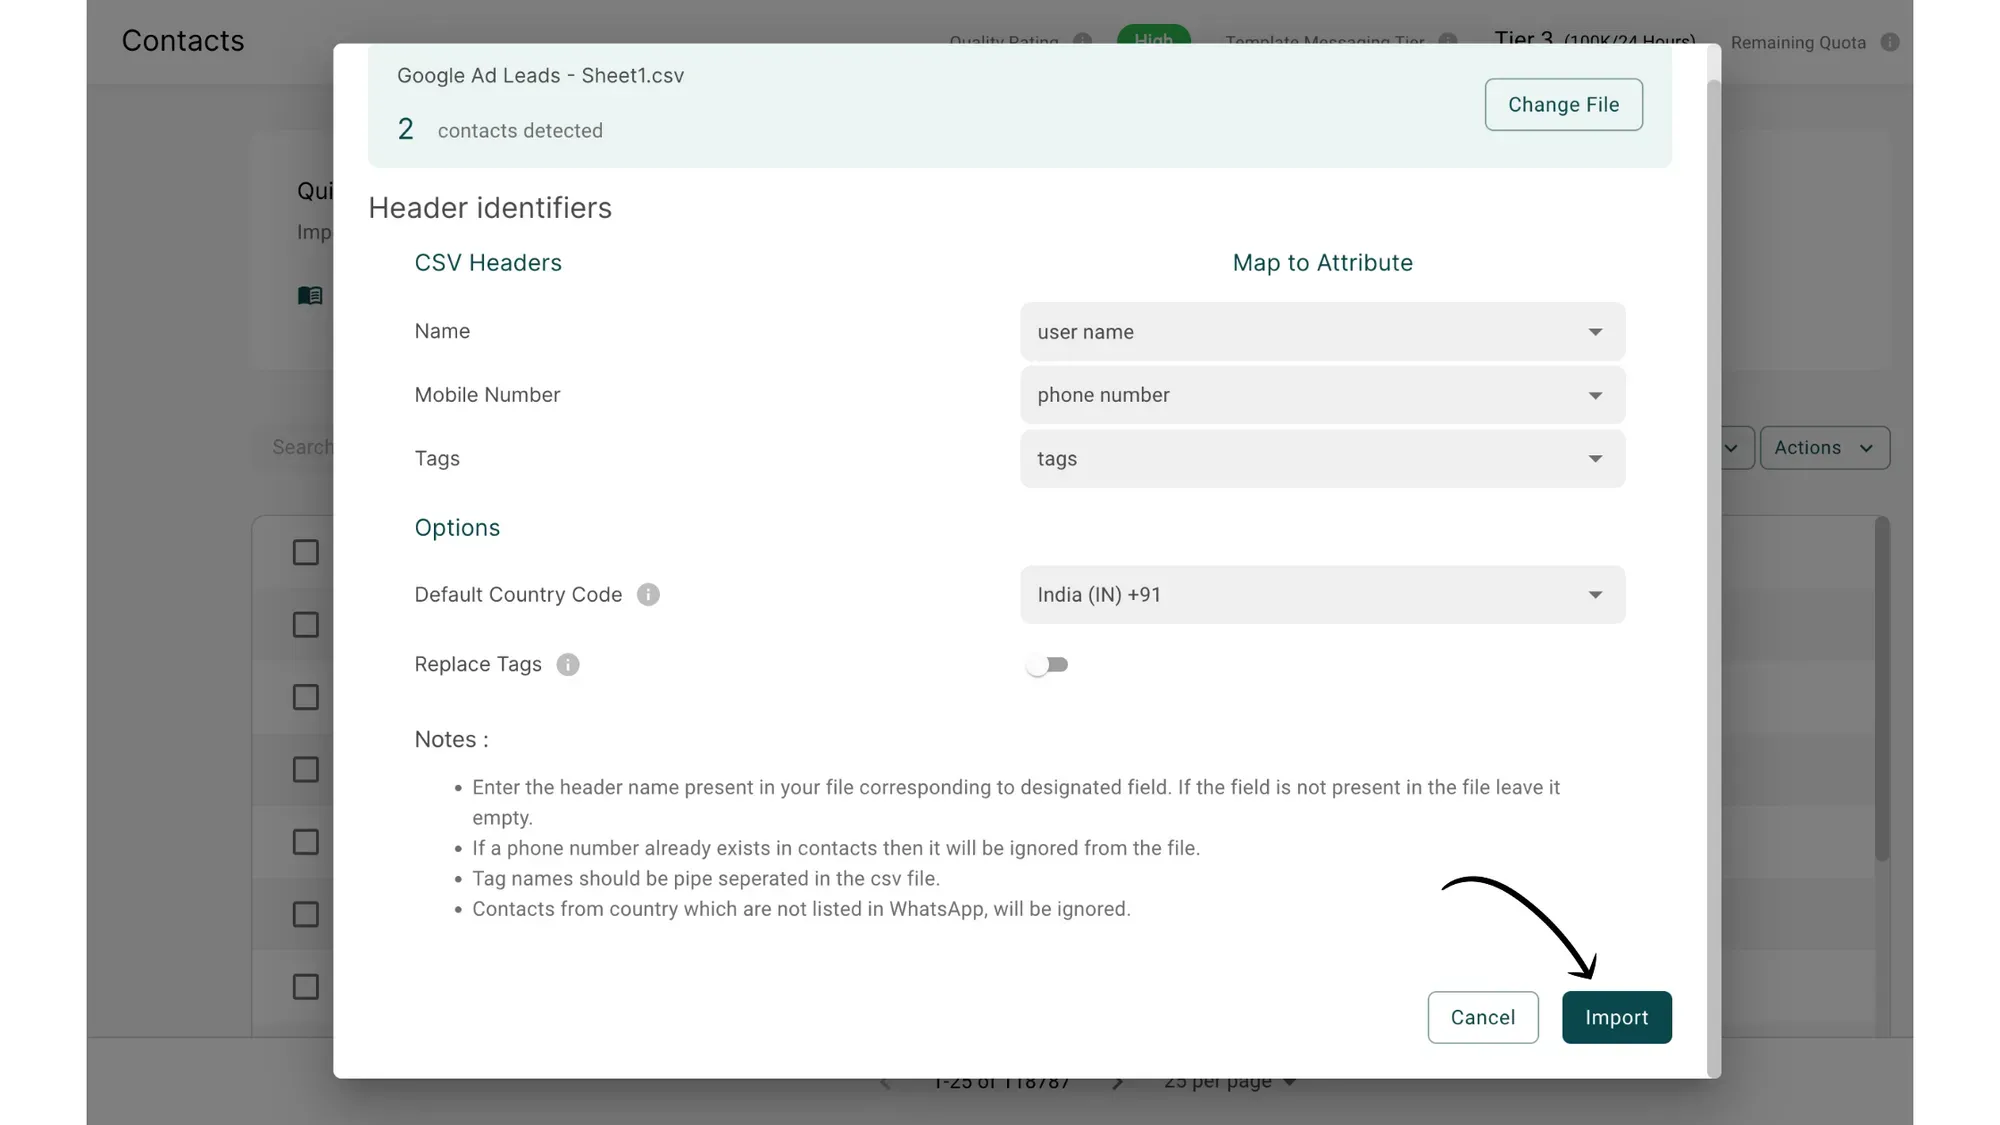Screen dimensions: 2000x1125
Task: Open Mobile Number attribute mapping dropdown
Action: (x=1322, y=395)
